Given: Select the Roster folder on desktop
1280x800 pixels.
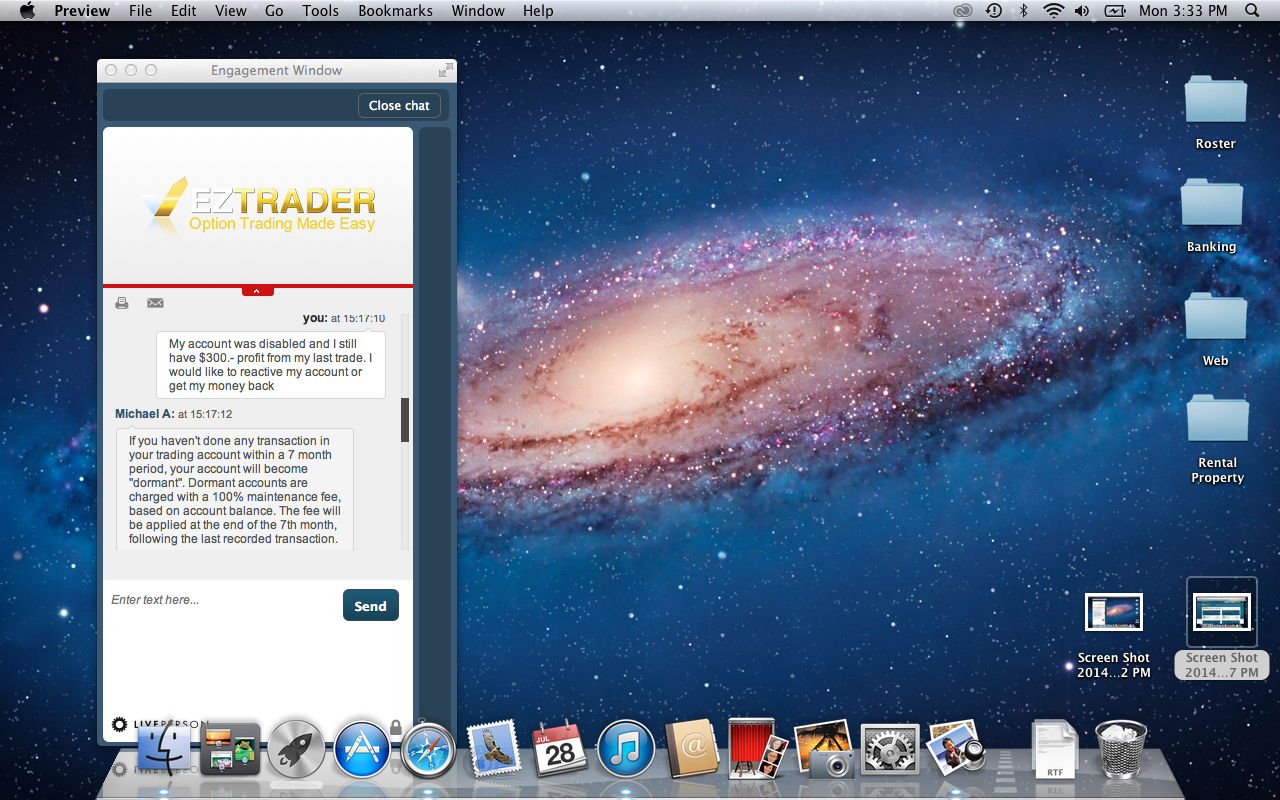Looking at the screenshot, I should point(1216,112).
